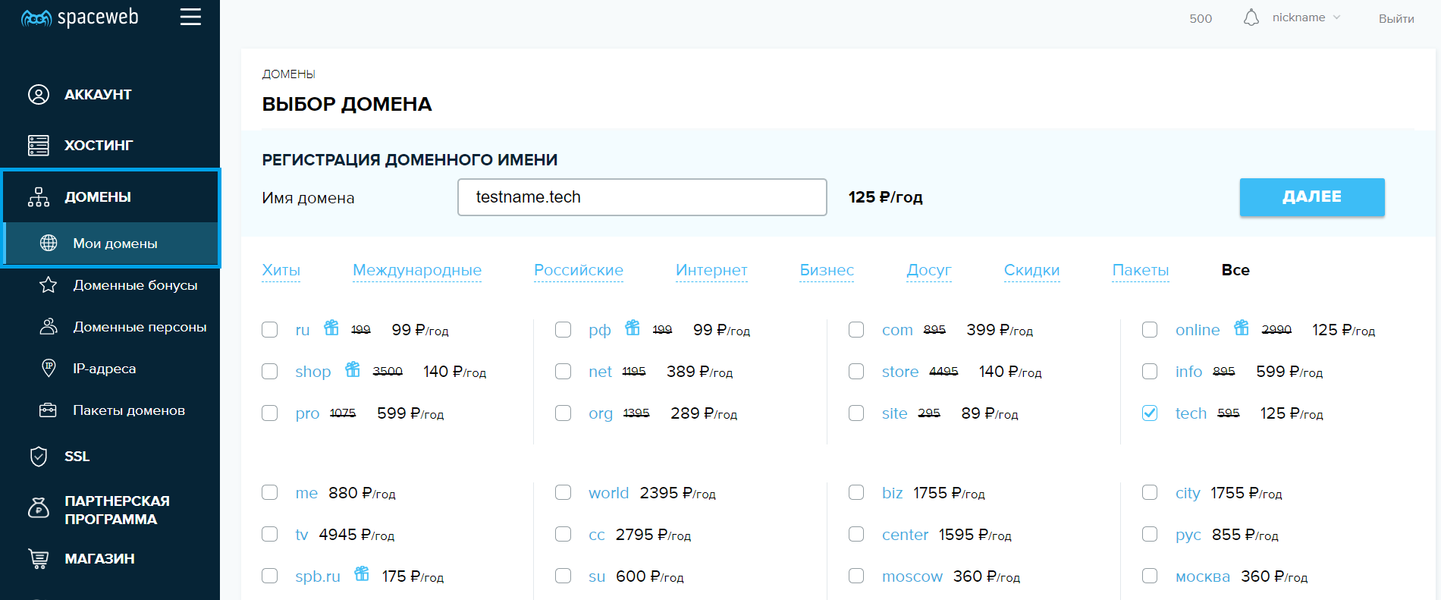Screen dimensions: 1441x600
Task: Open the Hosting server icon
Action: click(x=38, y=146)
